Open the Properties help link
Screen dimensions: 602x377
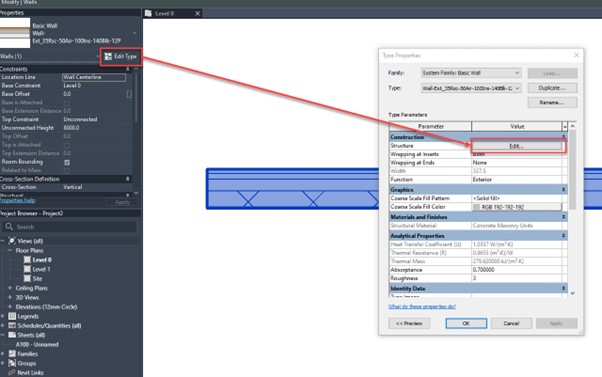(17, 200)
